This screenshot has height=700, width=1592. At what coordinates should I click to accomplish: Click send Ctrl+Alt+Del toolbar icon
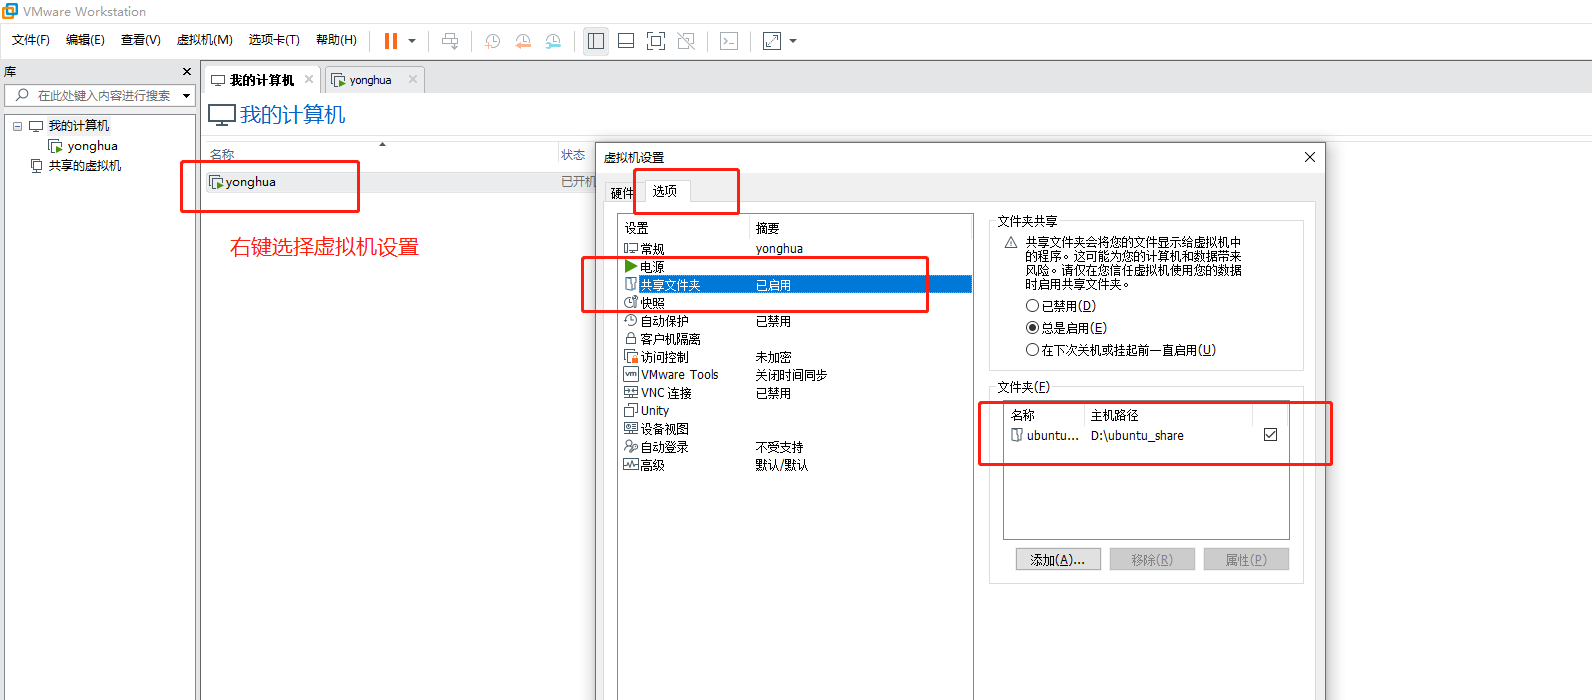click(450, 41)
